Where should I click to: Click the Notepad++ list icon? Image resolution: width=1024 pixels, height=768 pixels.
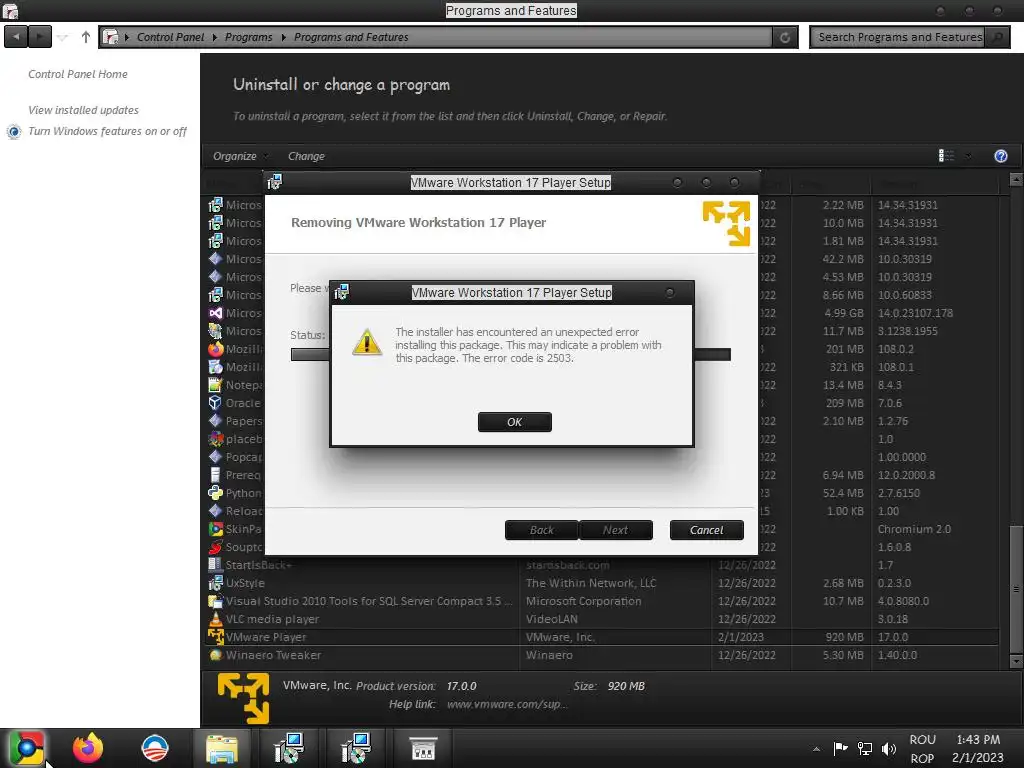(216, 385)
